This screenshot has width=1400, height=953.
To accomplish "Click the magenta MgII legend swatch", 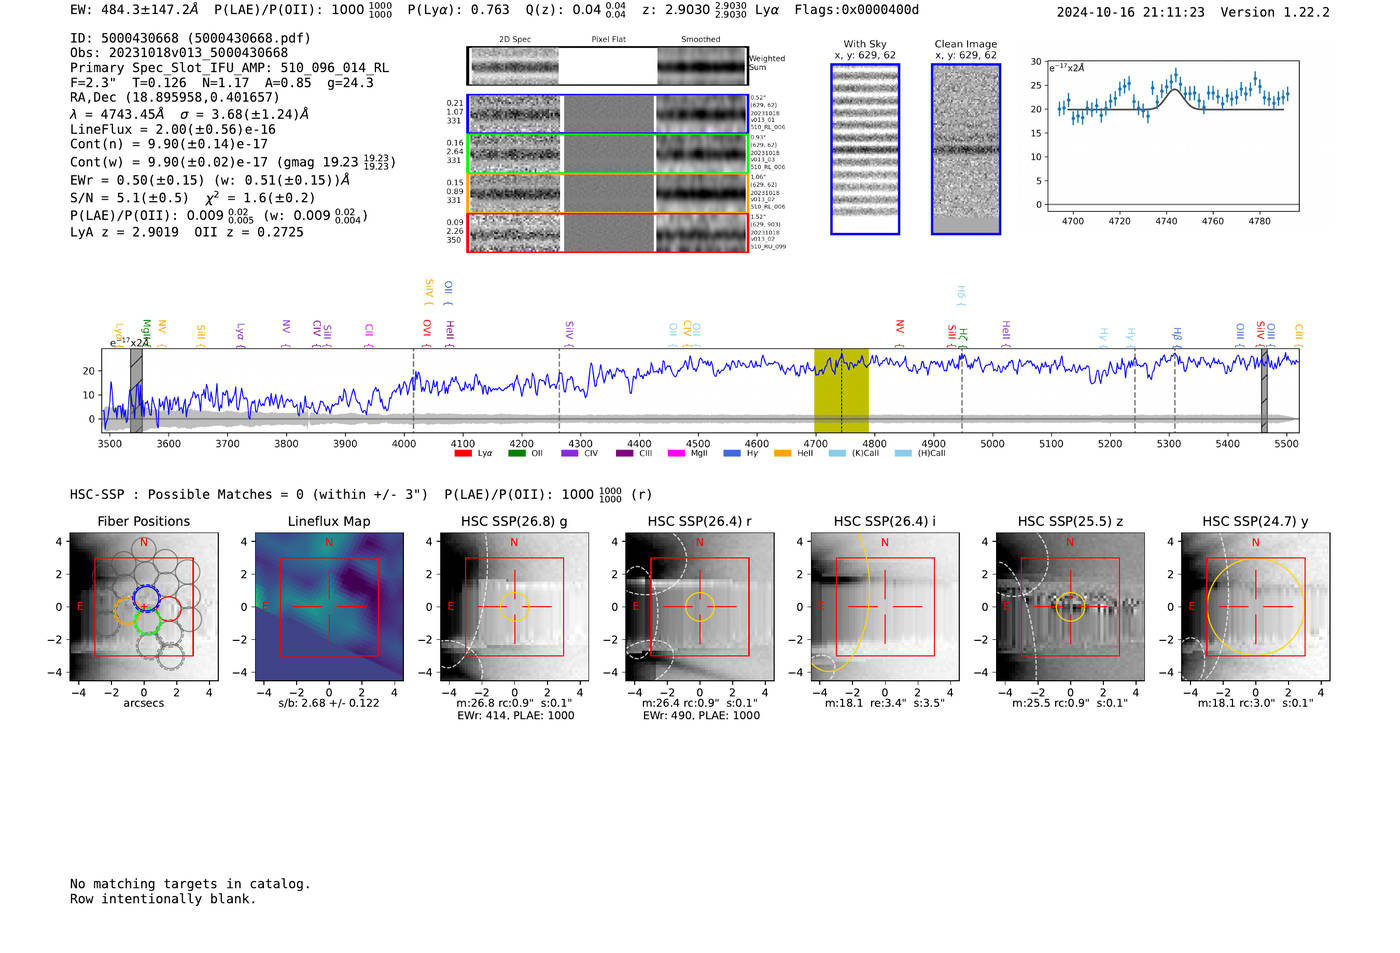I will coord(677,453).
